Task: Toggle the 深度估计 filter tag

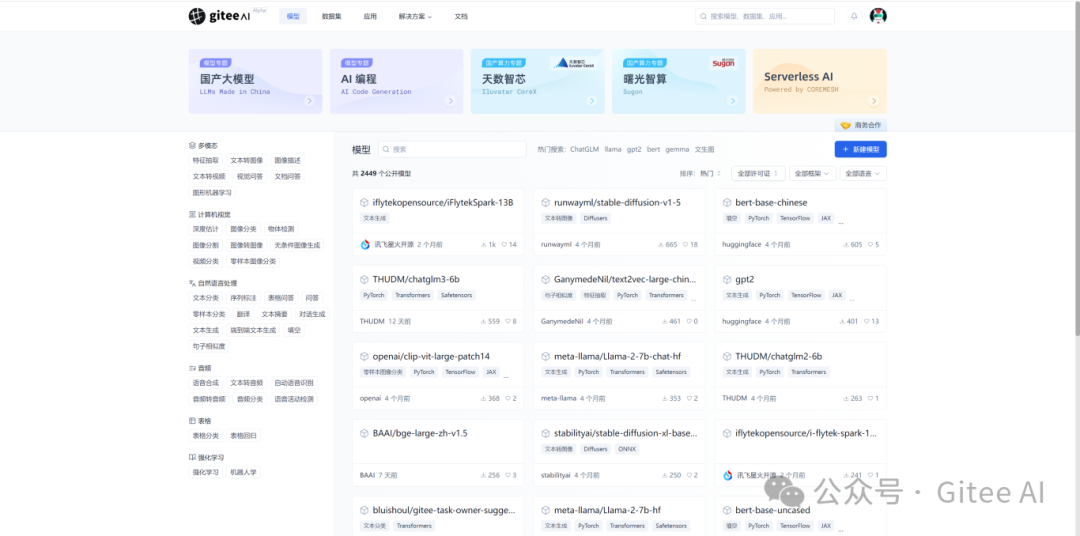Action: point(206,229)
